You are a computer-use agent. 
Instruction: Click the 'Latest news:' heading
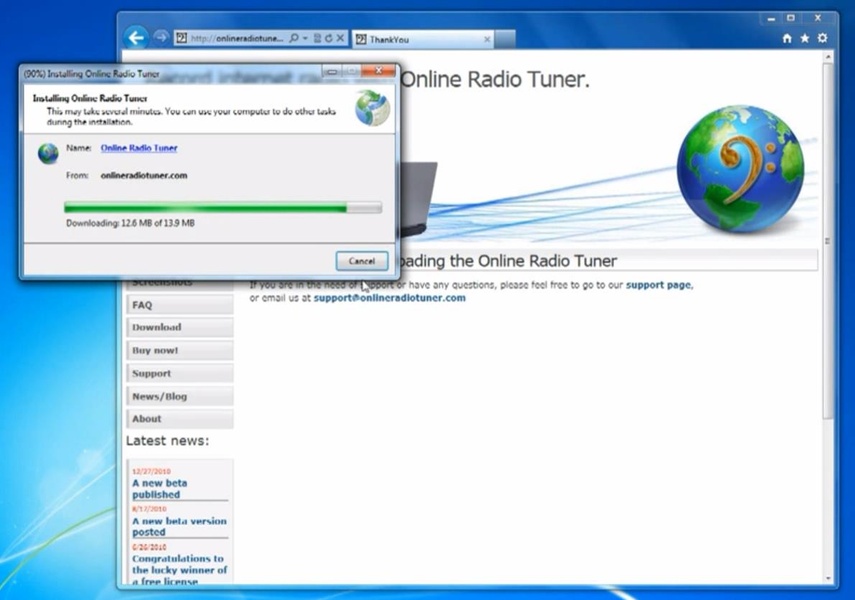pyautogui.click(x=167, y=441)
